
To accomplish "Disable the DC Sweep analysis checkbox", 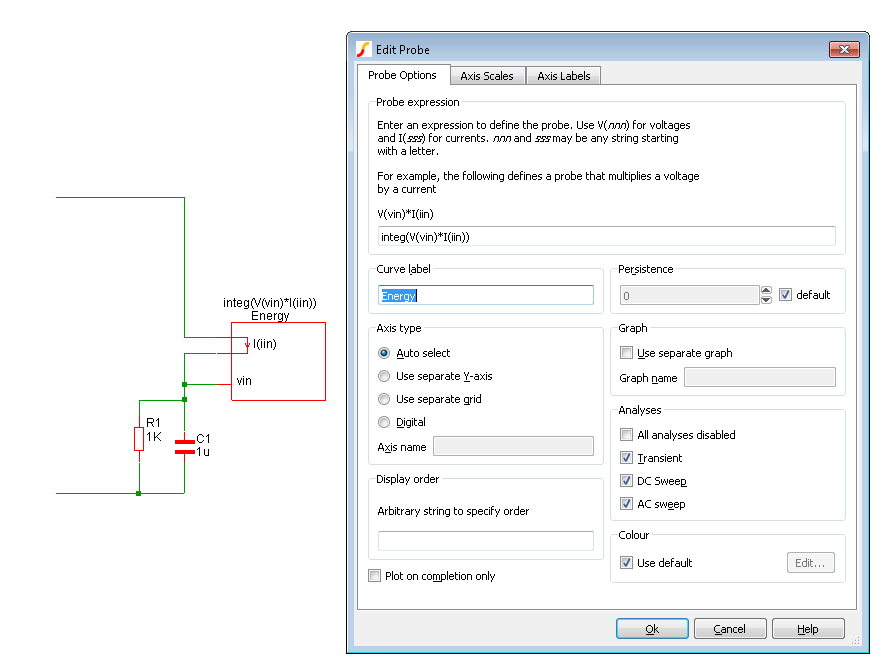I will (x=626, y=480).
